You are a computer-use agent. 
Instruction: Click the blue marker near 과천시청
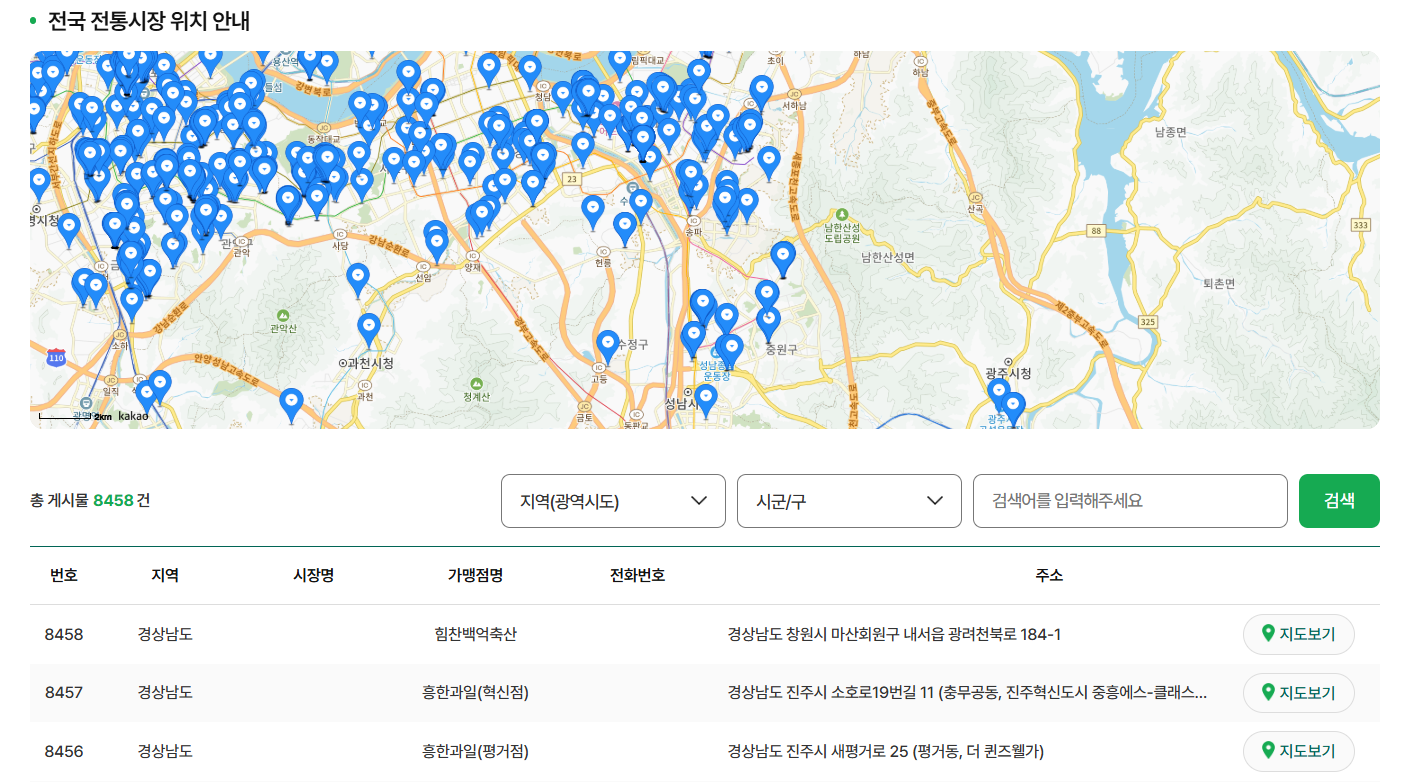pos(369,325)
